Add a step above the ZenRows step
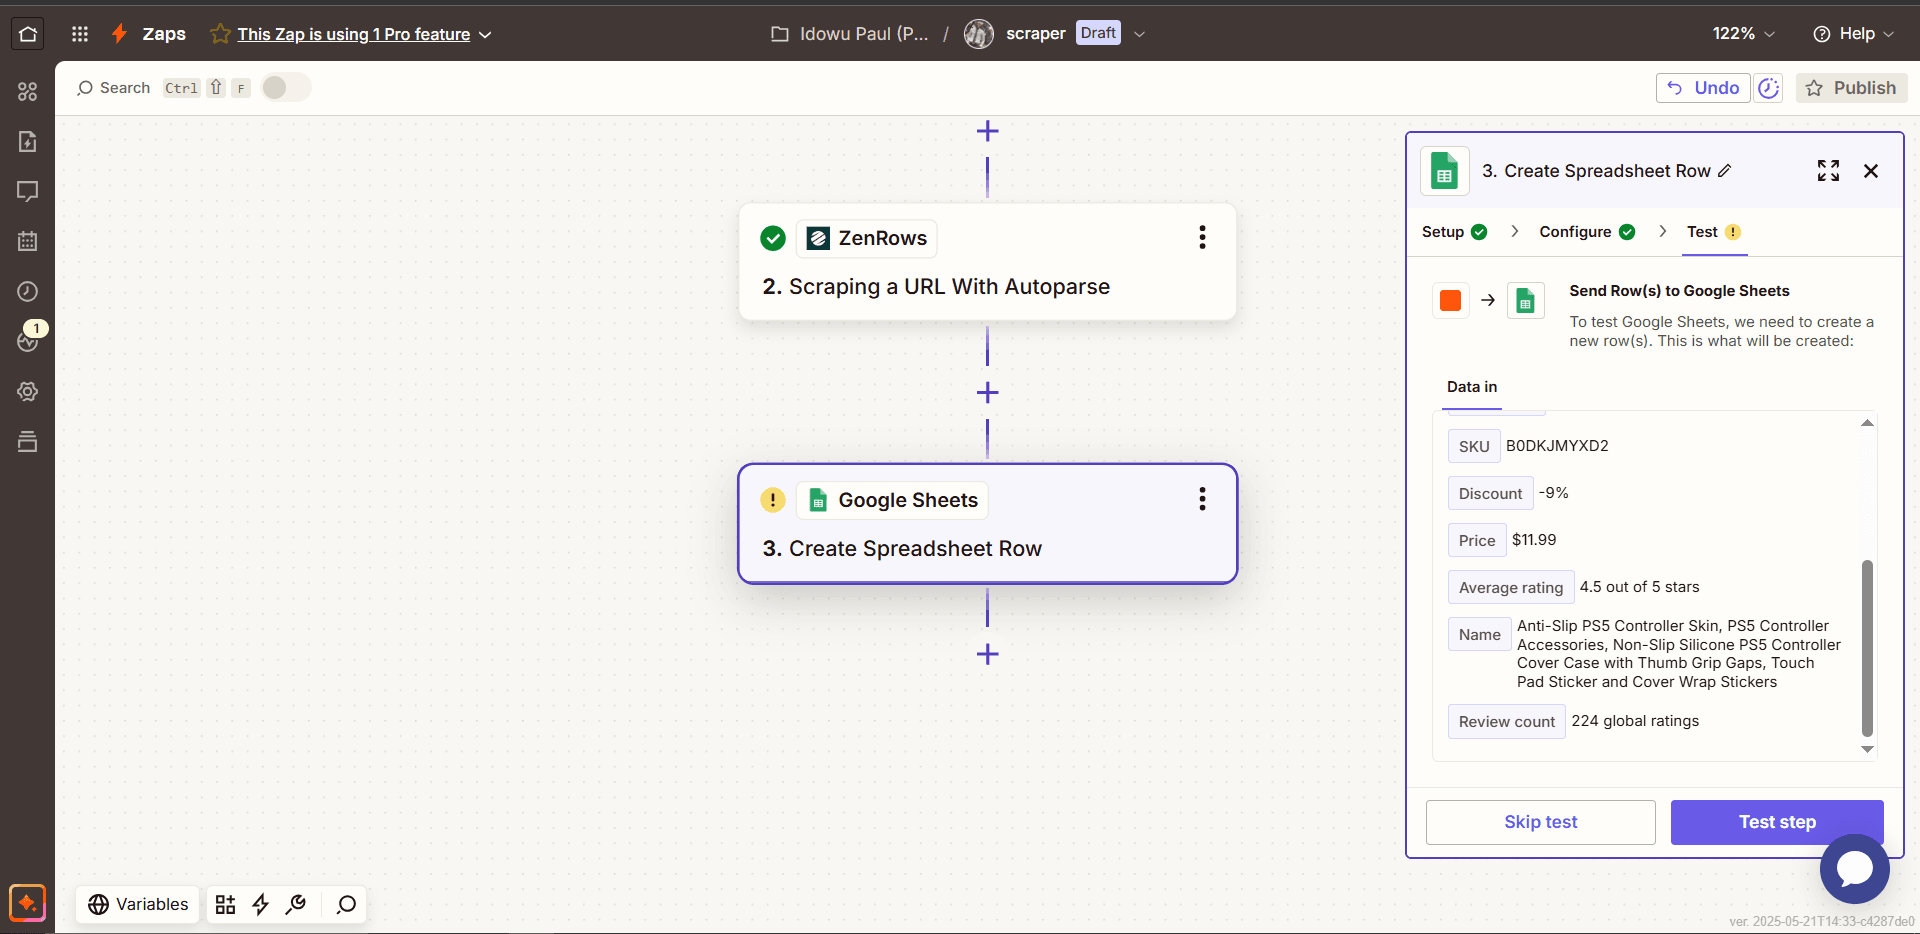Viewport: 1920px width, 934px height. [987, 131]
